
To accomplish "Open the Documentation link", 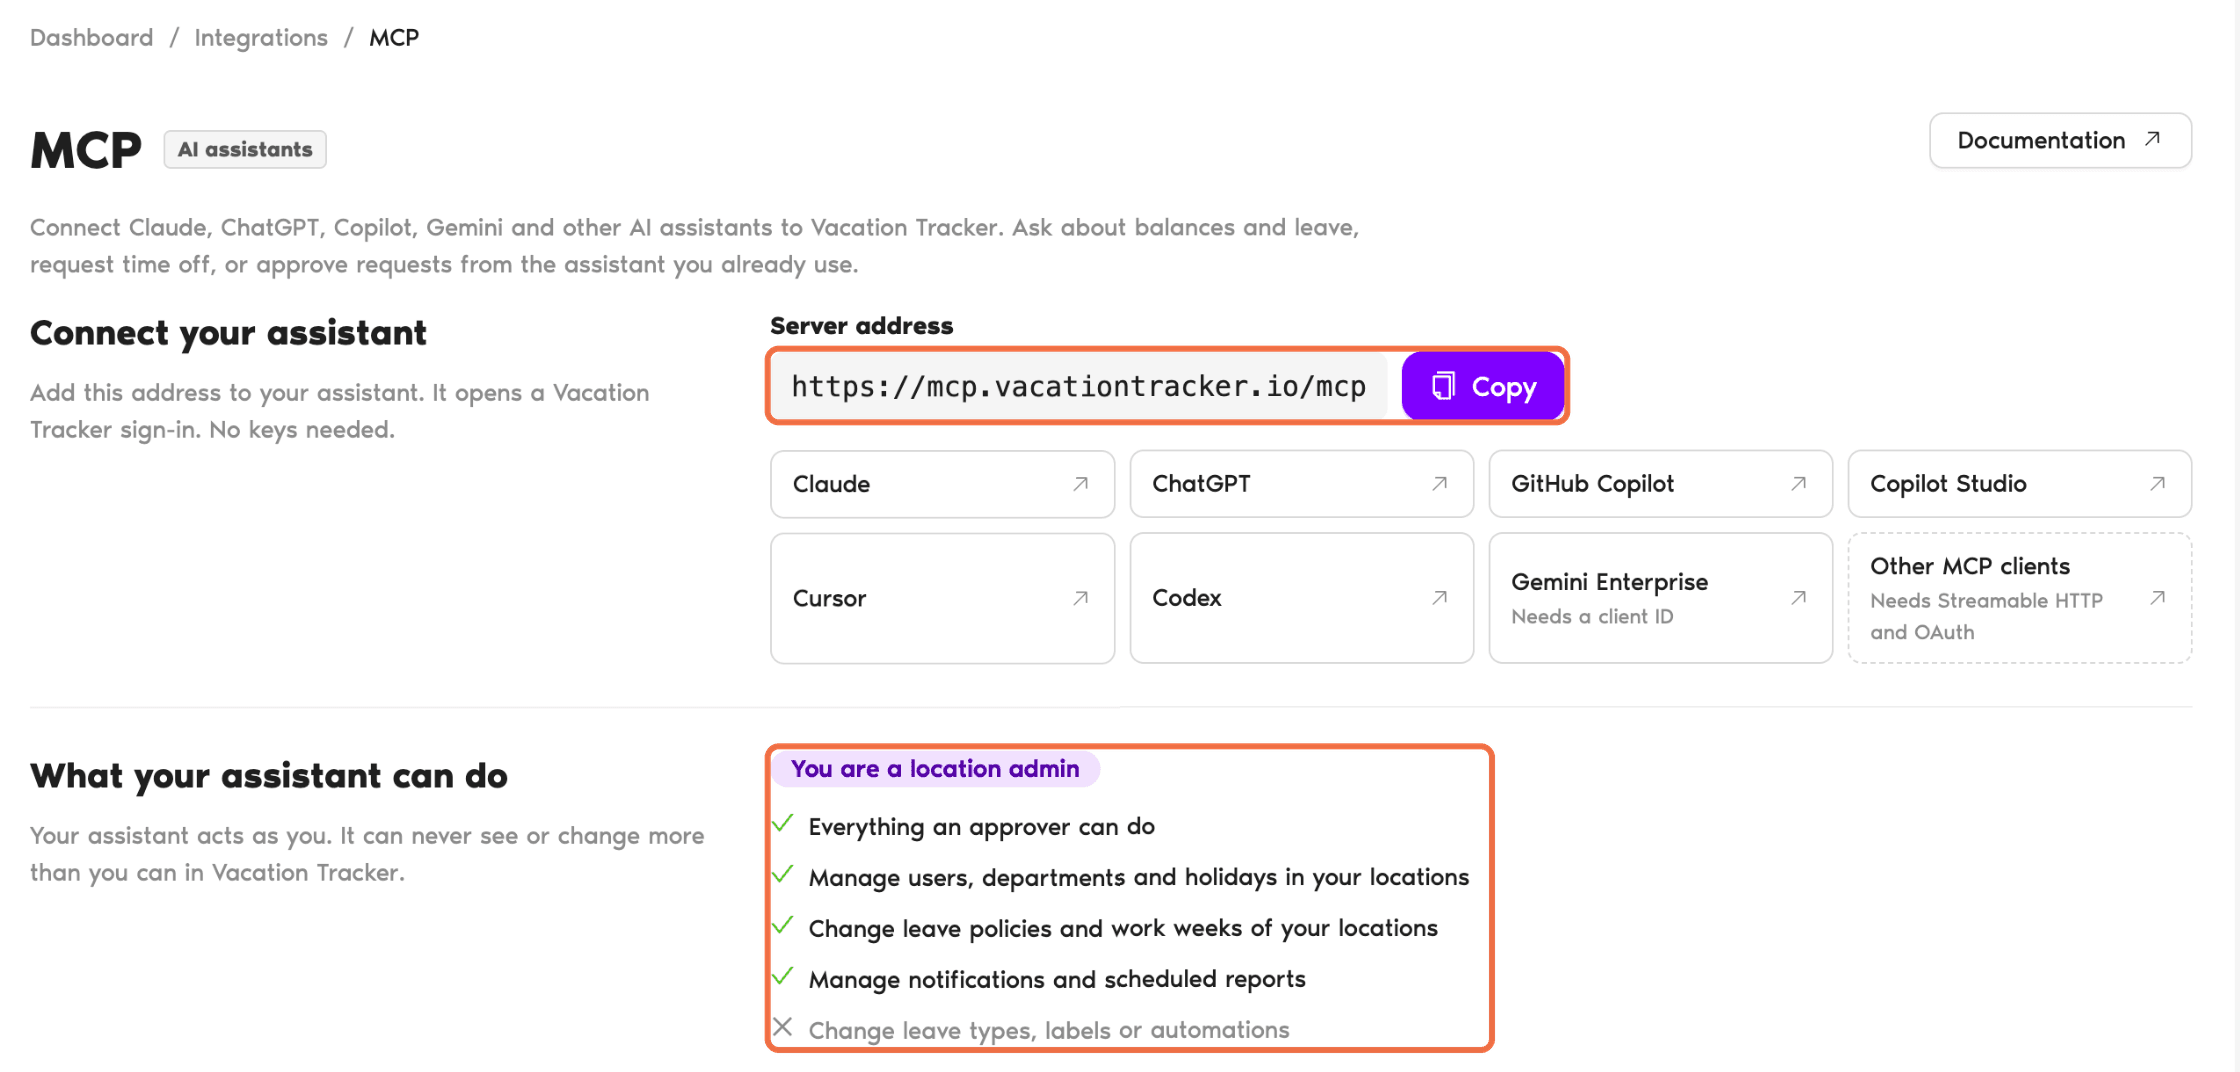I will 2060,140.
